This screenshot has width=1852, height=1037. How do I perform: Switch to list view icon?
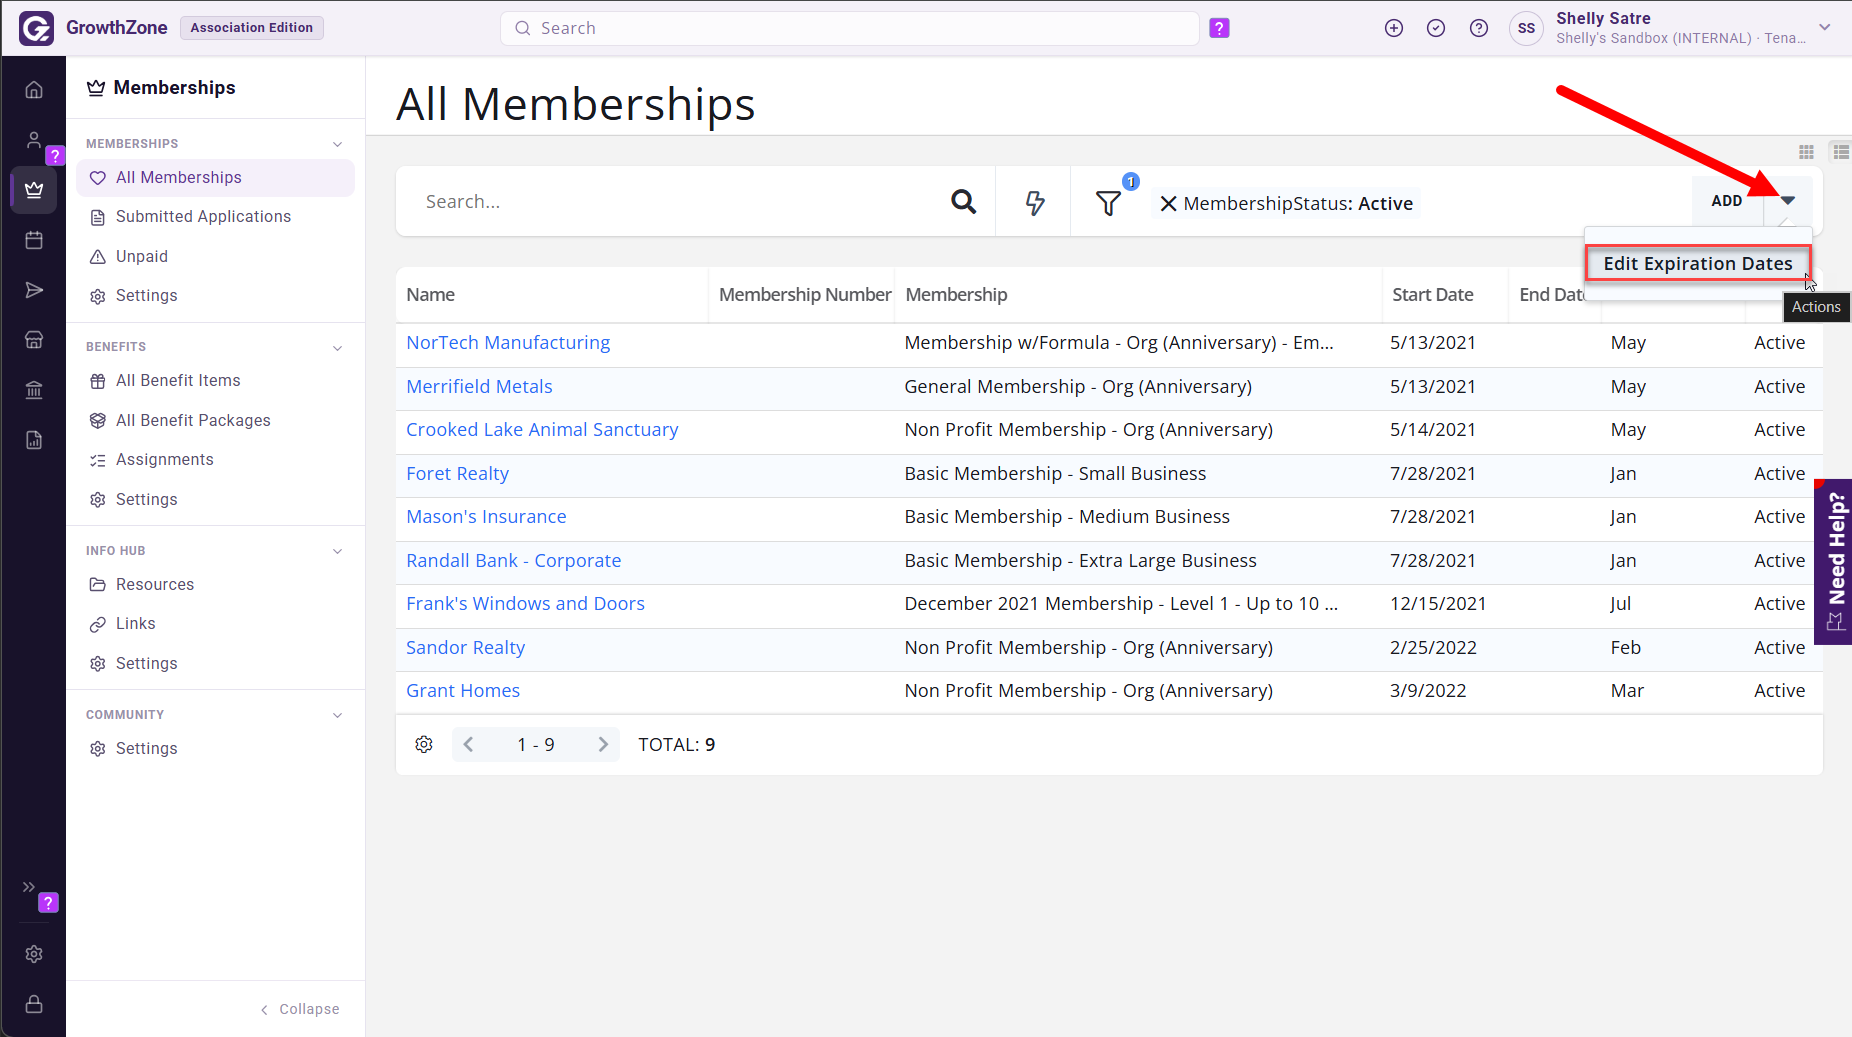pyautogui.click(x=1840, y=152)
